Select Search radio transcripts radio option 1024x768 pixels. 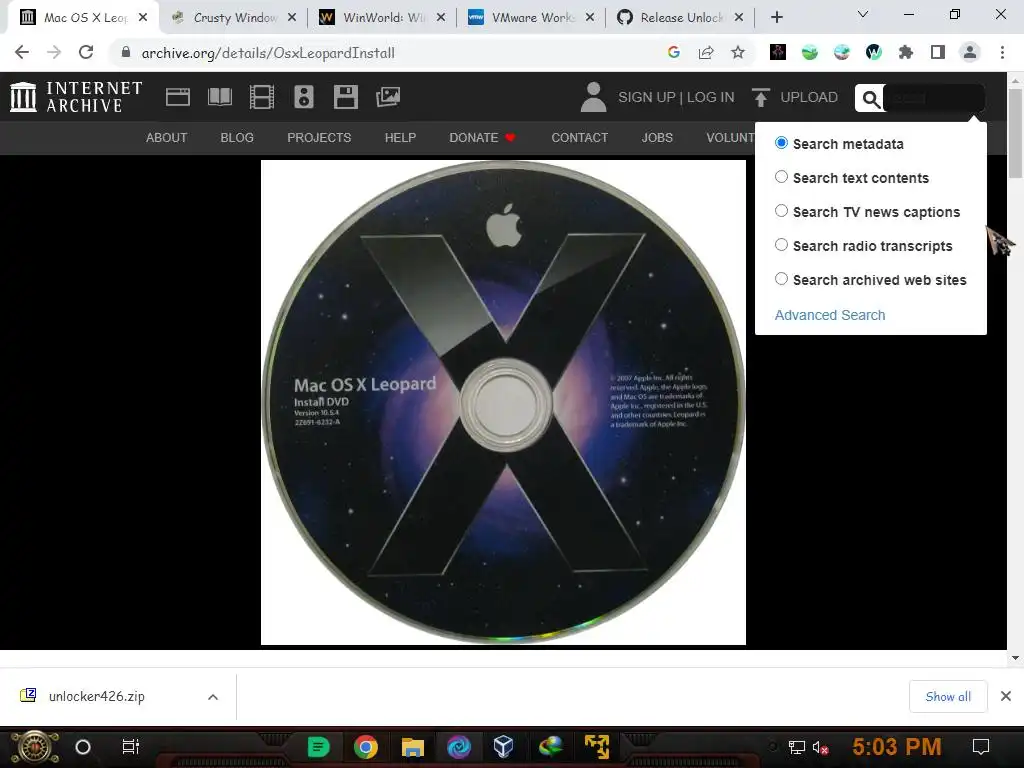click(781, 245)
